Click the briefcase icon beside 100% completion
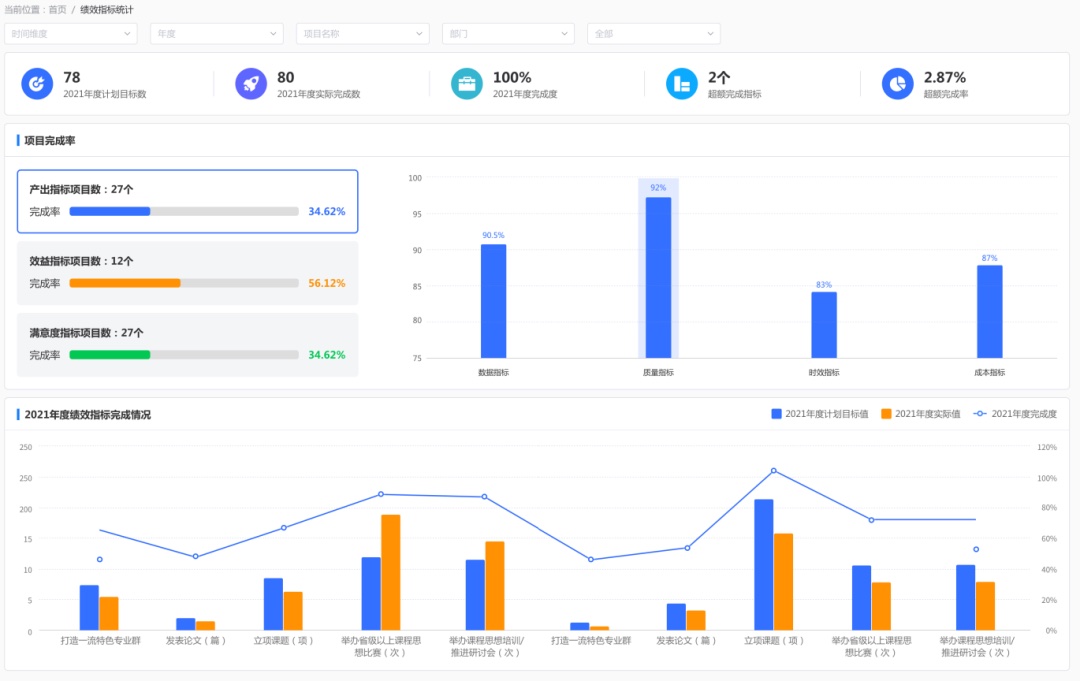The image size is (1080, 681). click(x=466, y=84)
